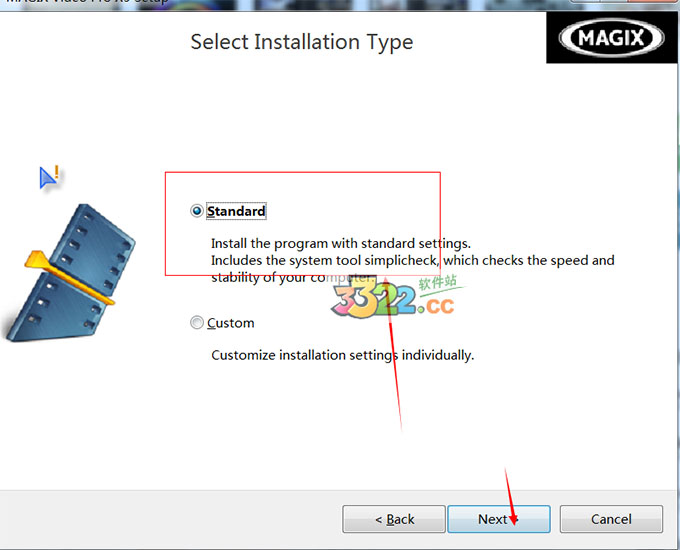Click the MAGIX logo
This screenshot has width=680, height=550.
point(611,38)
